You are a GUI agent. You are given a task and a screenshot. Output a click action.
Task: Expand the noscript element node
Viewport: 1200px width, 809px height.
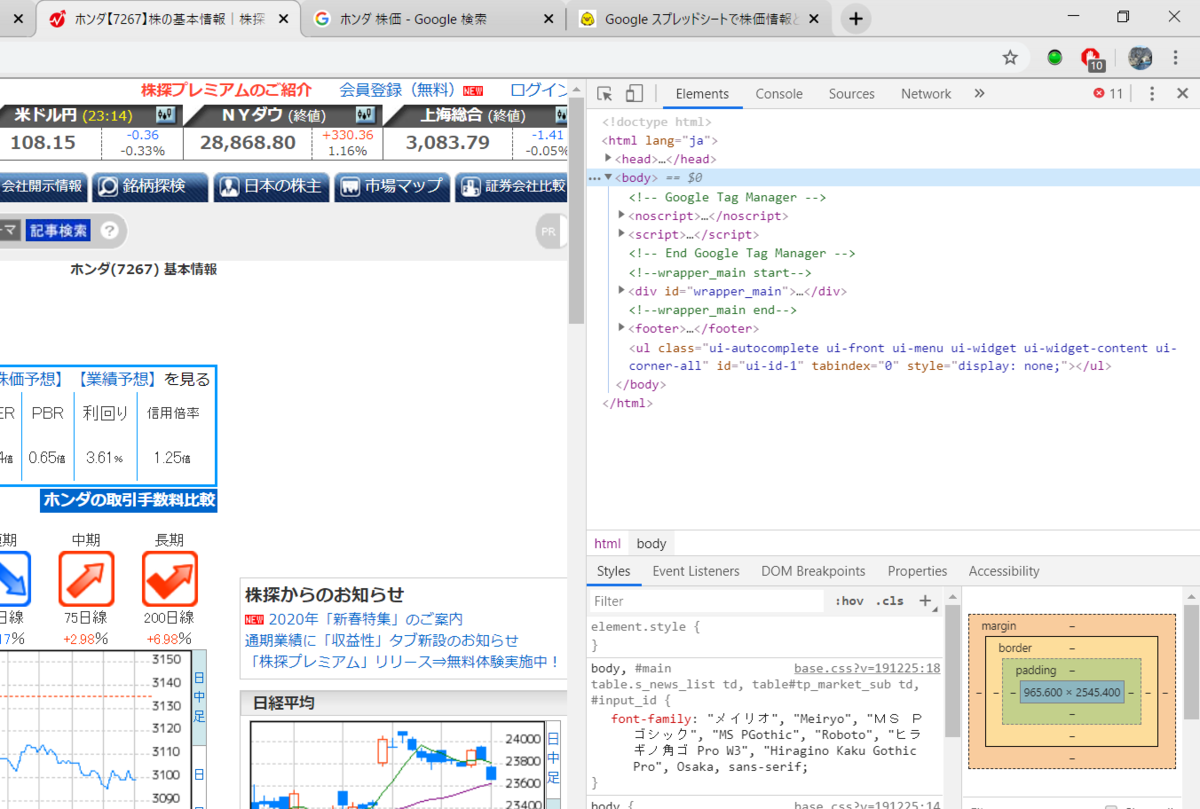[x=622, y=215]
